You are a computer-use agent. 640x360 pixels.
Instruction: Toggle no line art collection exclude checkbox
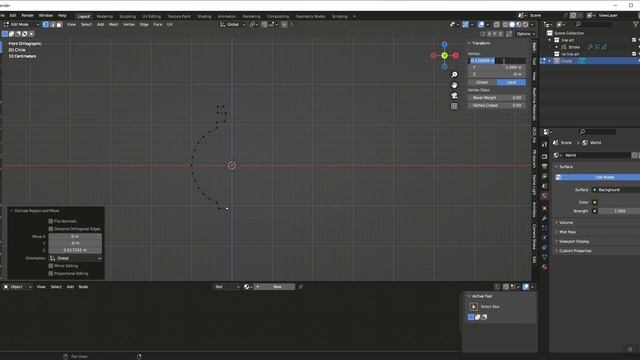[x=634, y=53]
